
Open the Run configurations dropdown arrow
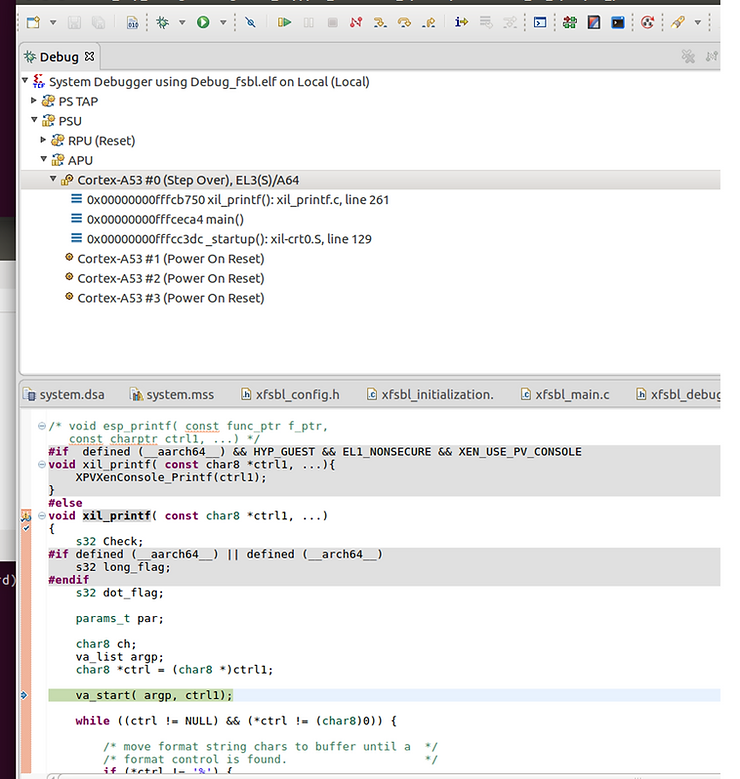click(x=223, y=22)
